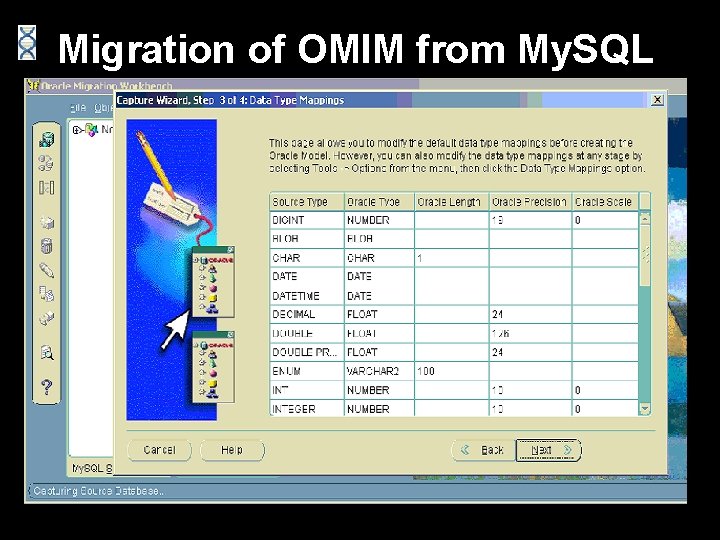Click the NUMBER Oracle type in BIGINT row
The height and width of the screenshot is (540, 720).
(x=379, y=220)
